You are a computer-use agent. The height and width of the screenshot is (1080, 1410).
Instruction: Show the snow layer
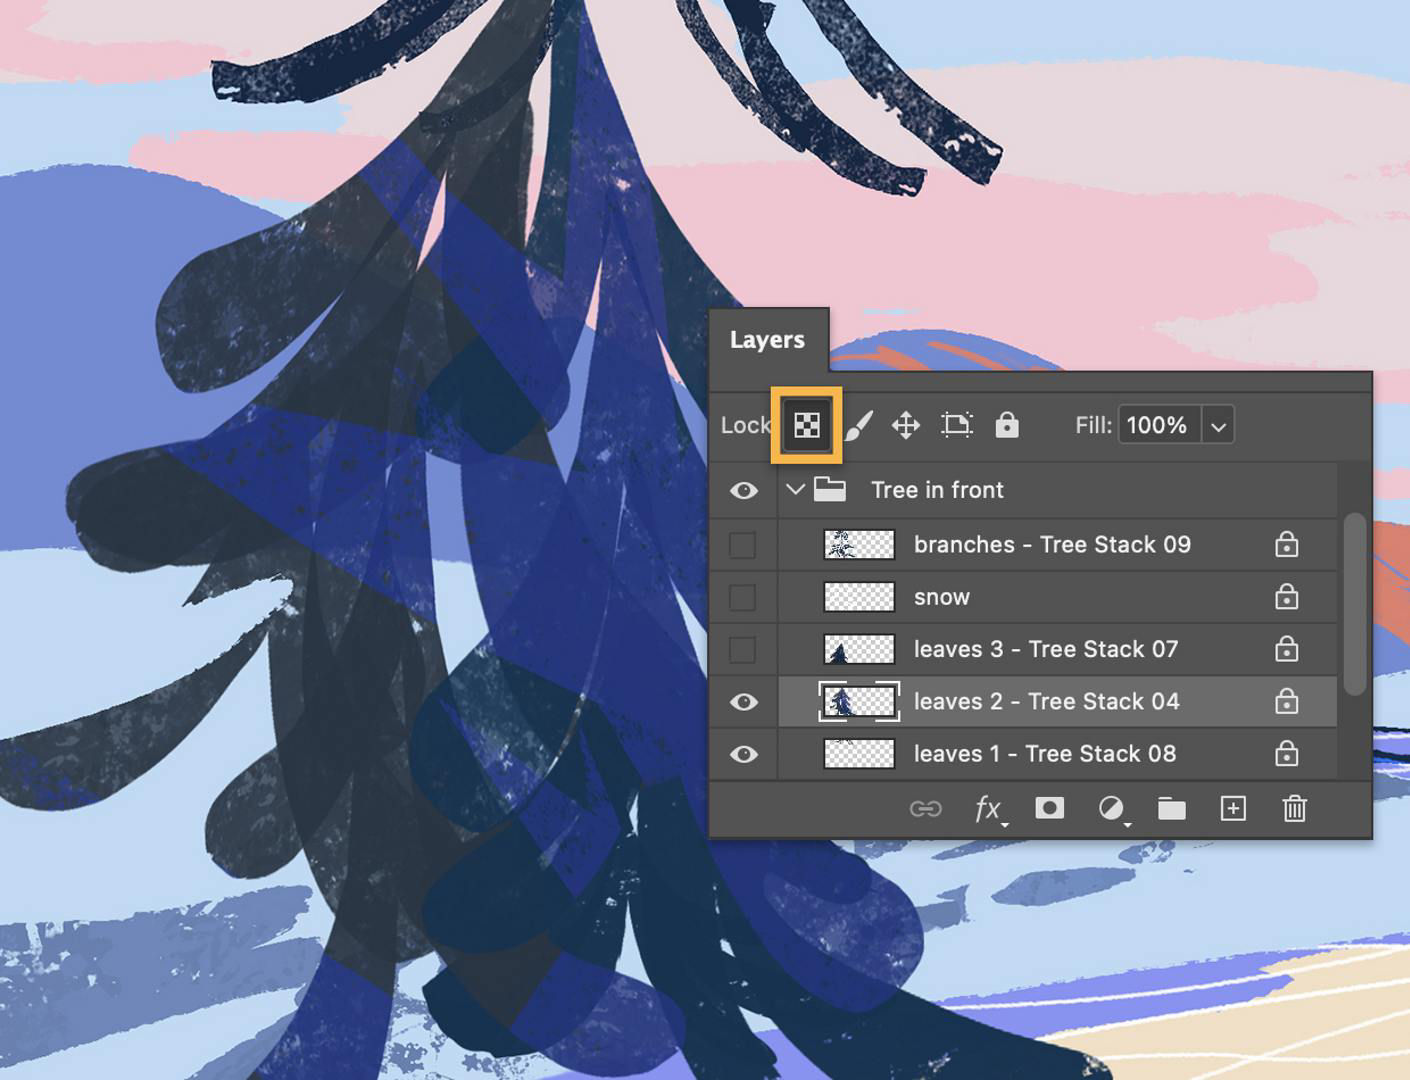744,596
